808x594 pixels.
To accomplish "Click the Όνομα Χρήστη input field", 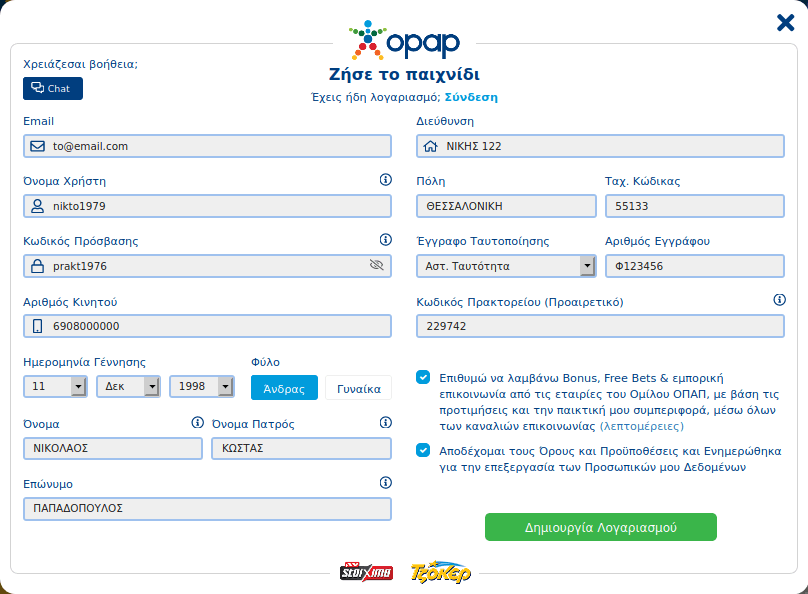I will [x=207, y=206].
